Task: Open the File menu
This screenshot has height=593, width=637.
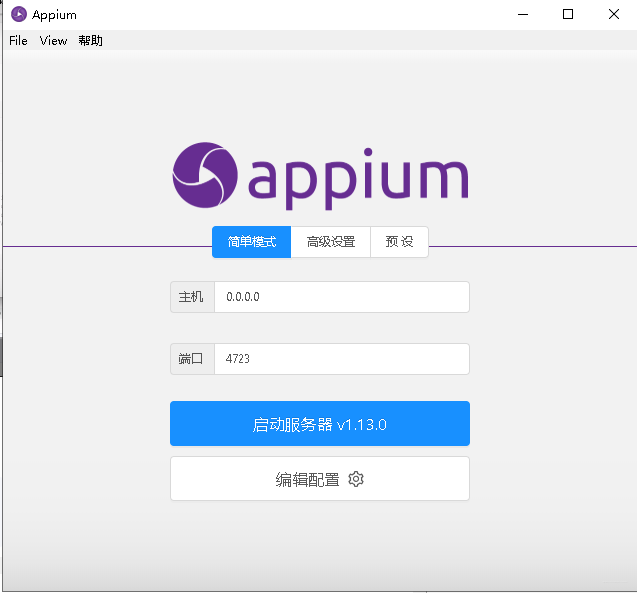Action: [18, 41]
